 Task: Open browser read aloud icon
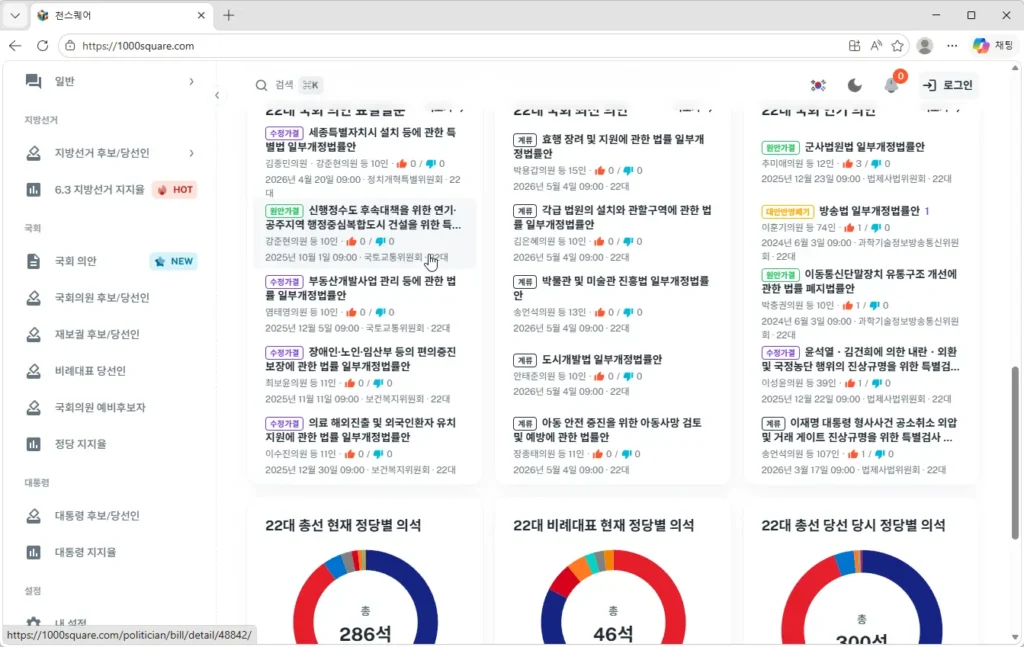pos(876,46)
